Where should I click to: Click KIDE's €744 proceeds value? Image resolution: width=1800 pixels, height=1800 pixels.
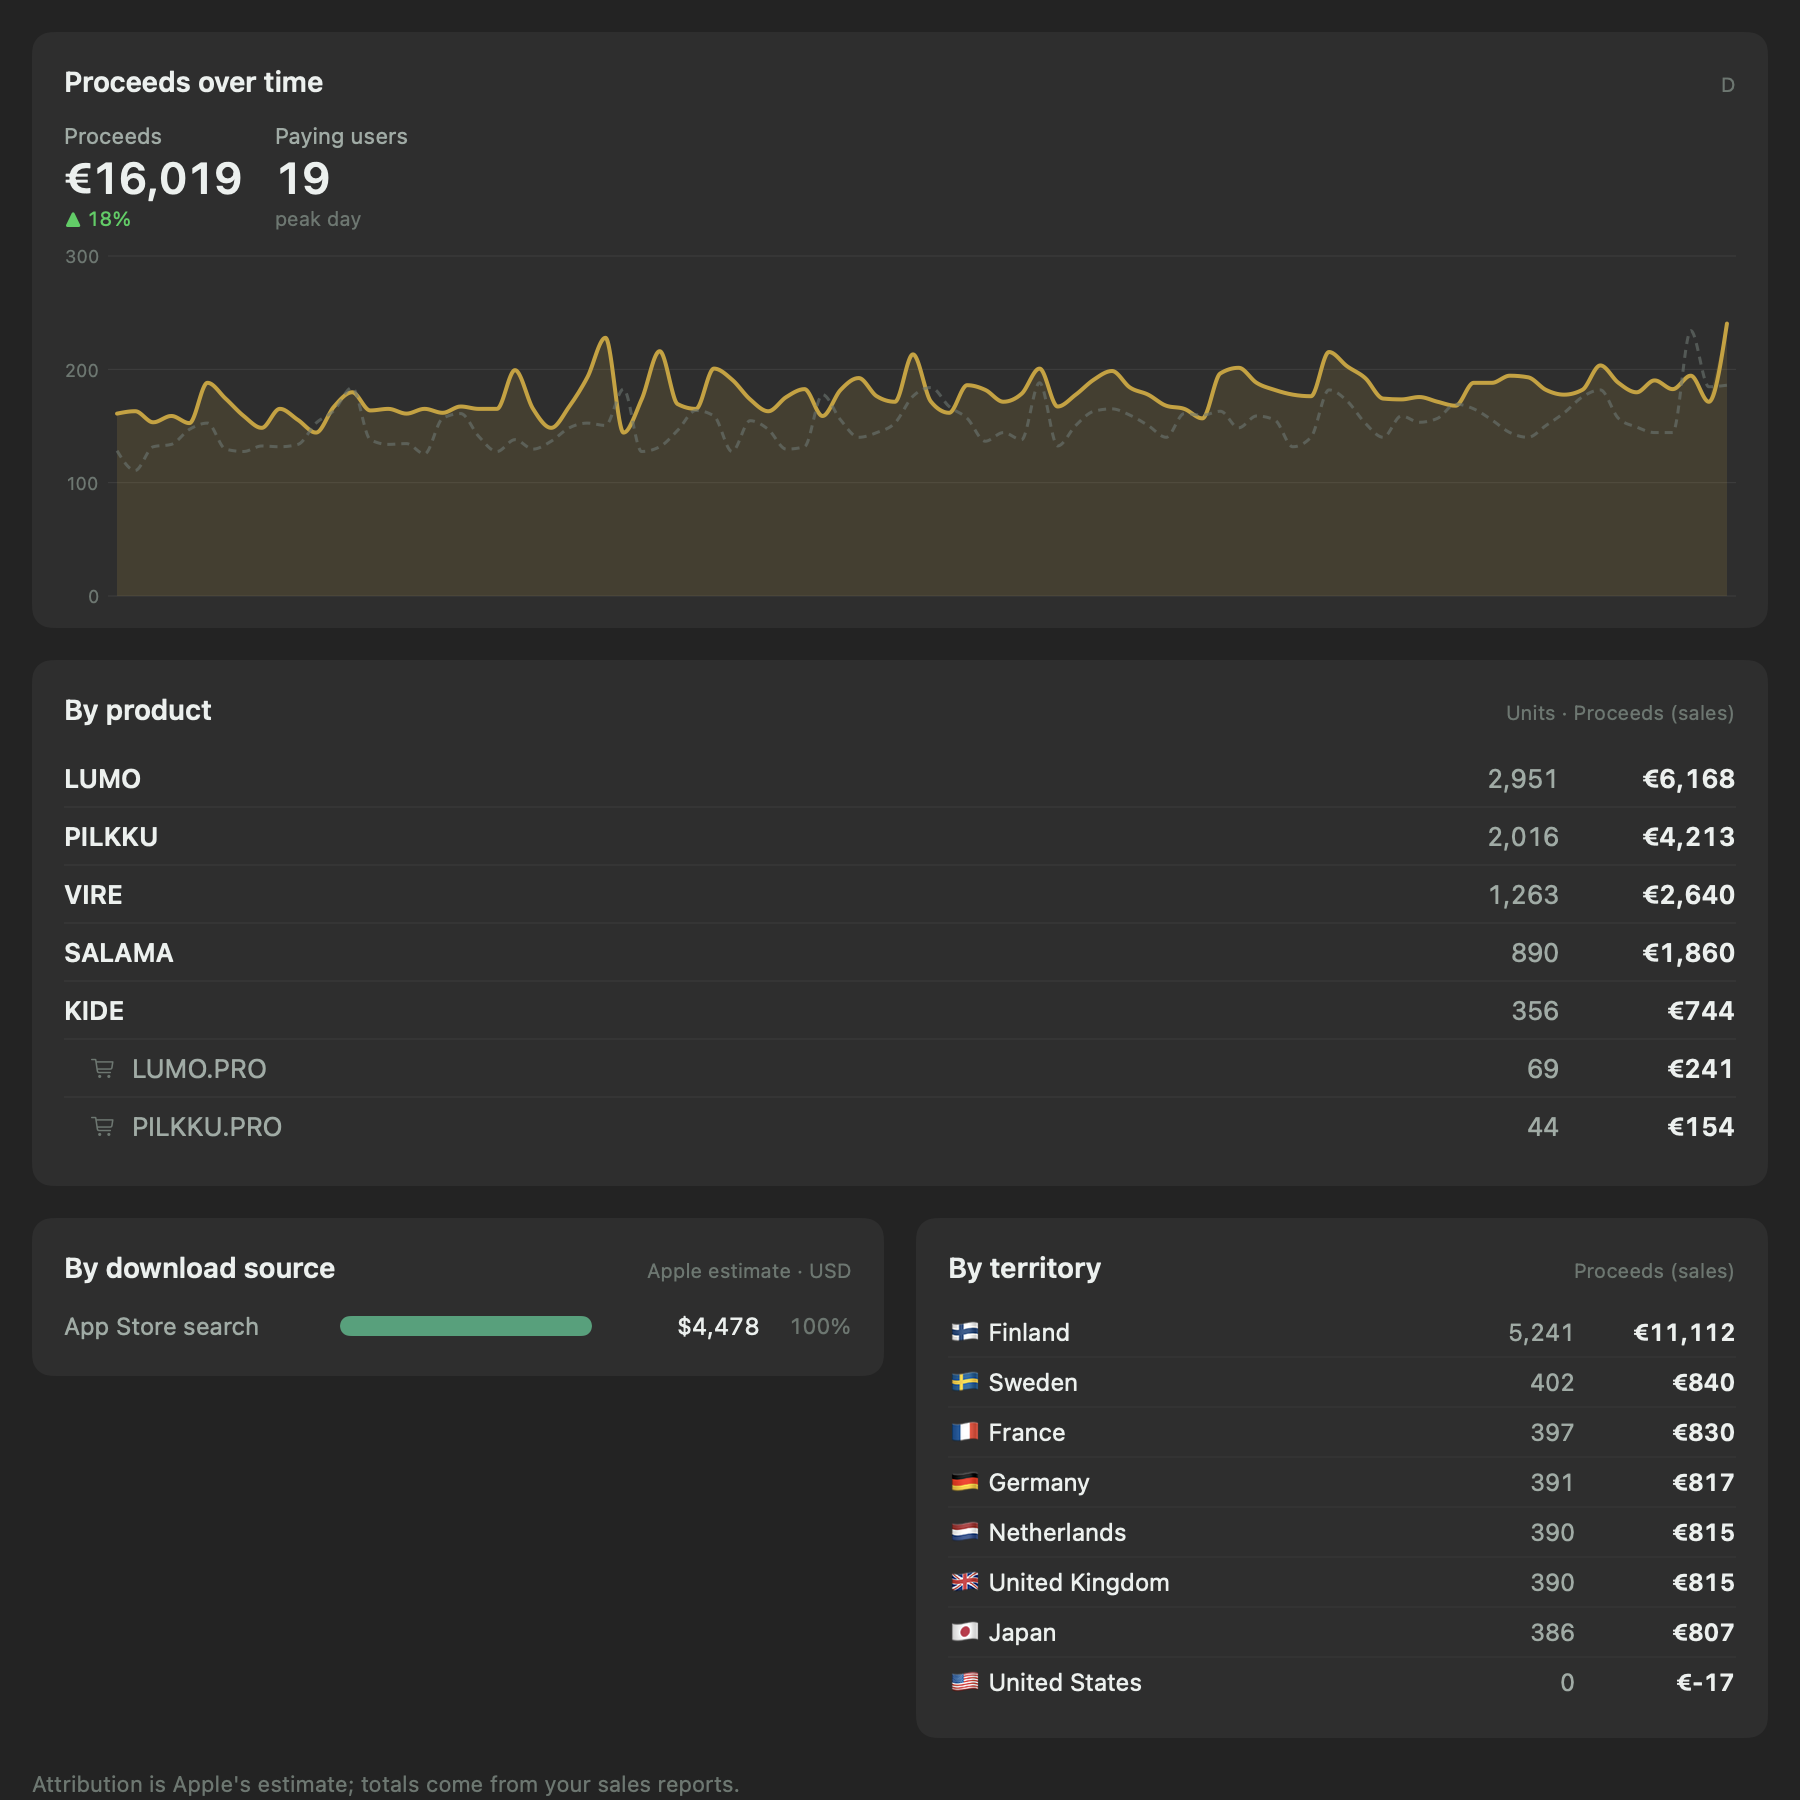coord(1701,1011)
